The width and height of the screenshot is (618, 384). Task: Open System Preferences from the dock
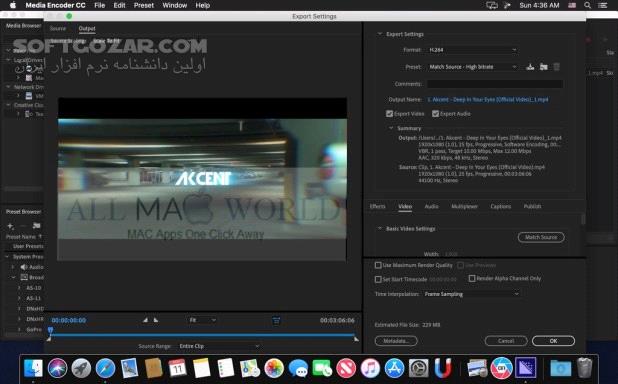(x=418, y=369)
